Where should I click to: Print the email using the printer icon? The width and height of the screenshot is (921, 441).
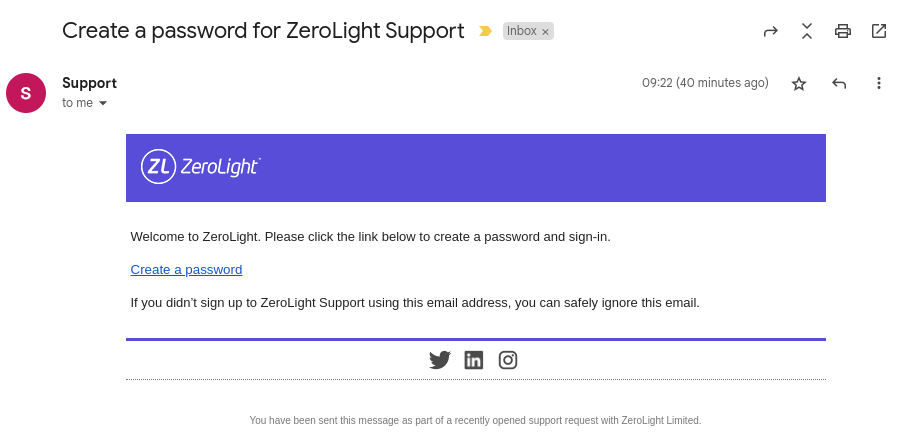point(843,31)
